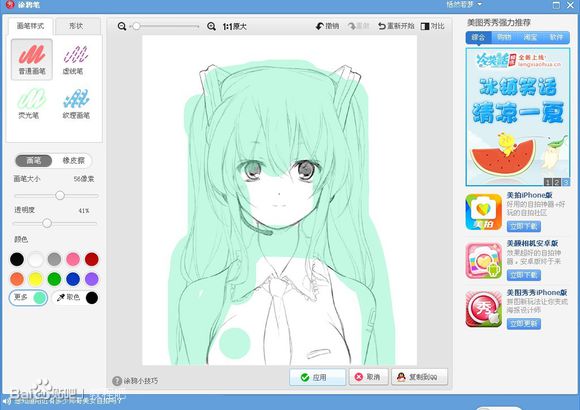Click the 对比 compare button
Screen dimensions: 580x410
(x=432, y=26)
